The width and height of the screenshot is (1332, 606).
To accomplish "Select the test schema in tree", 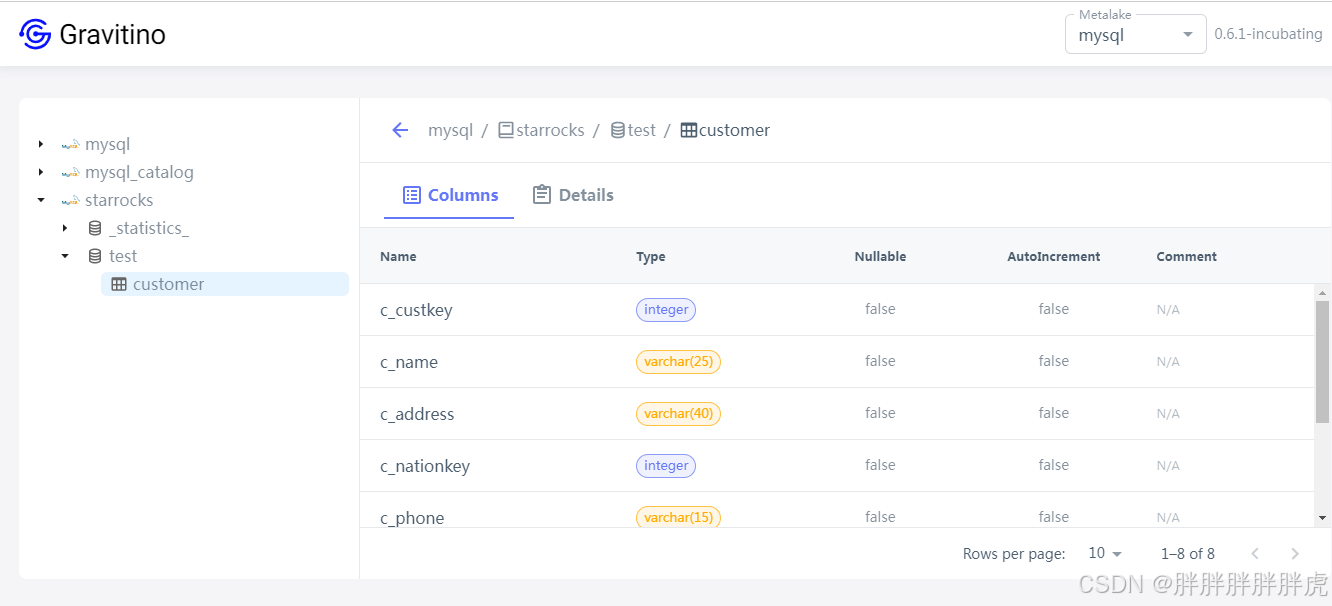I will 123,256.
